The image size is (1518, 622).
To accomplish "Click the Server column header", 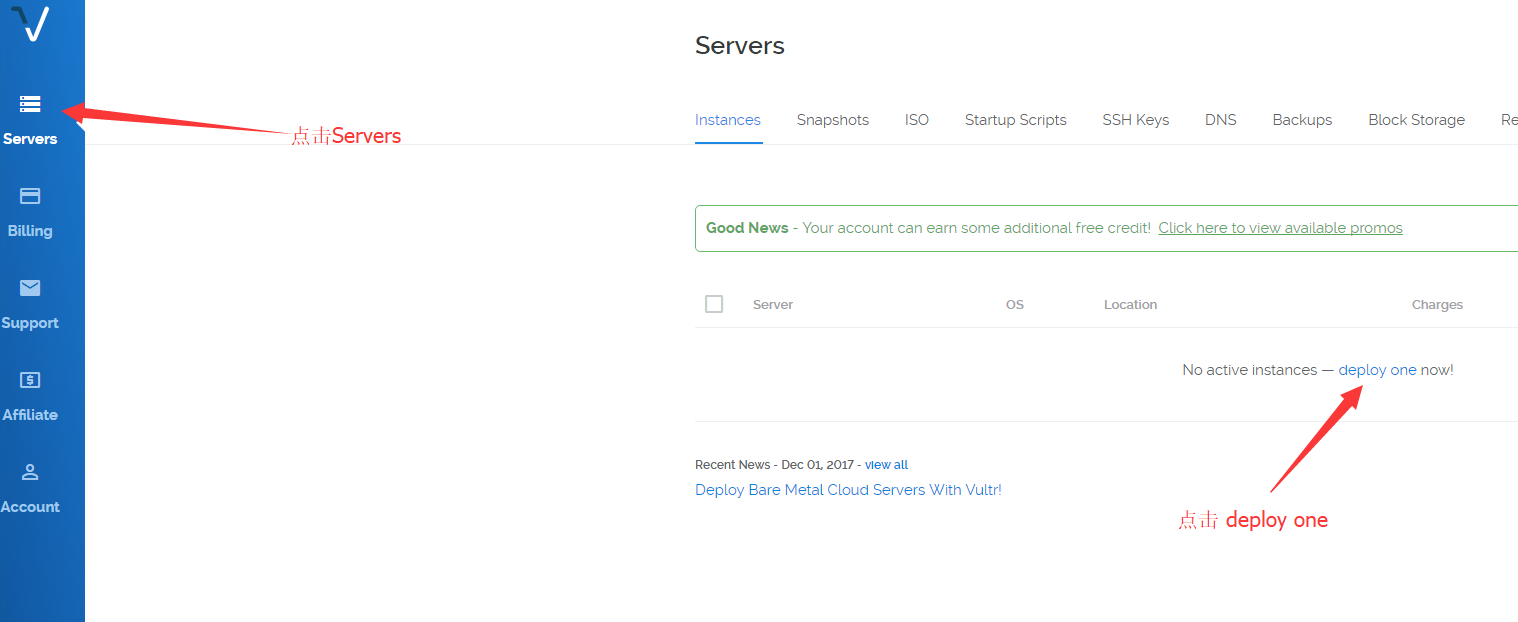I will click(772, 303).
